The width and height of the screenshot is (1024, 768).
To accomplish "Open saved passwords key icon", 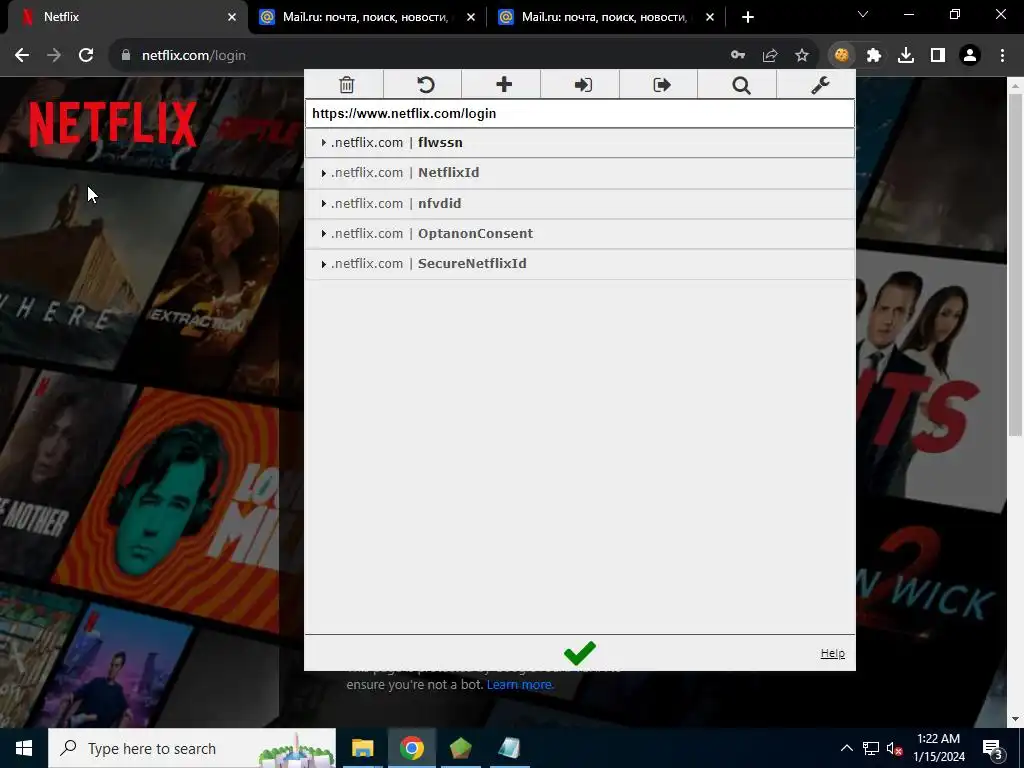I will pos(738,56).
